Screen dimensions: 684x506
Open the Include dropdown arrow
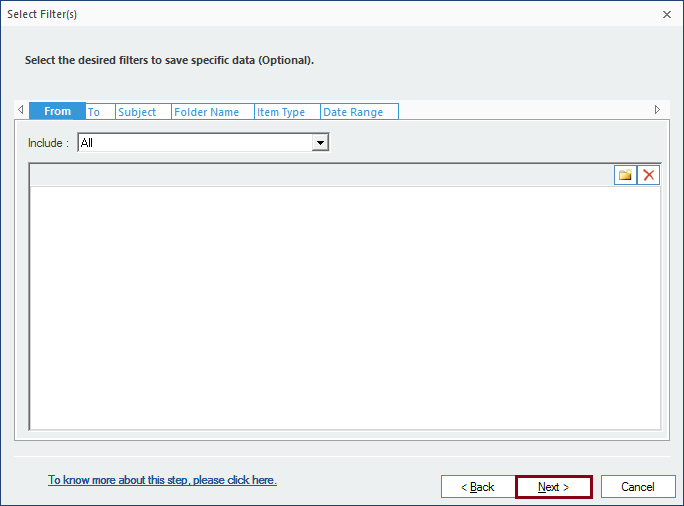[x=320, y=143]
